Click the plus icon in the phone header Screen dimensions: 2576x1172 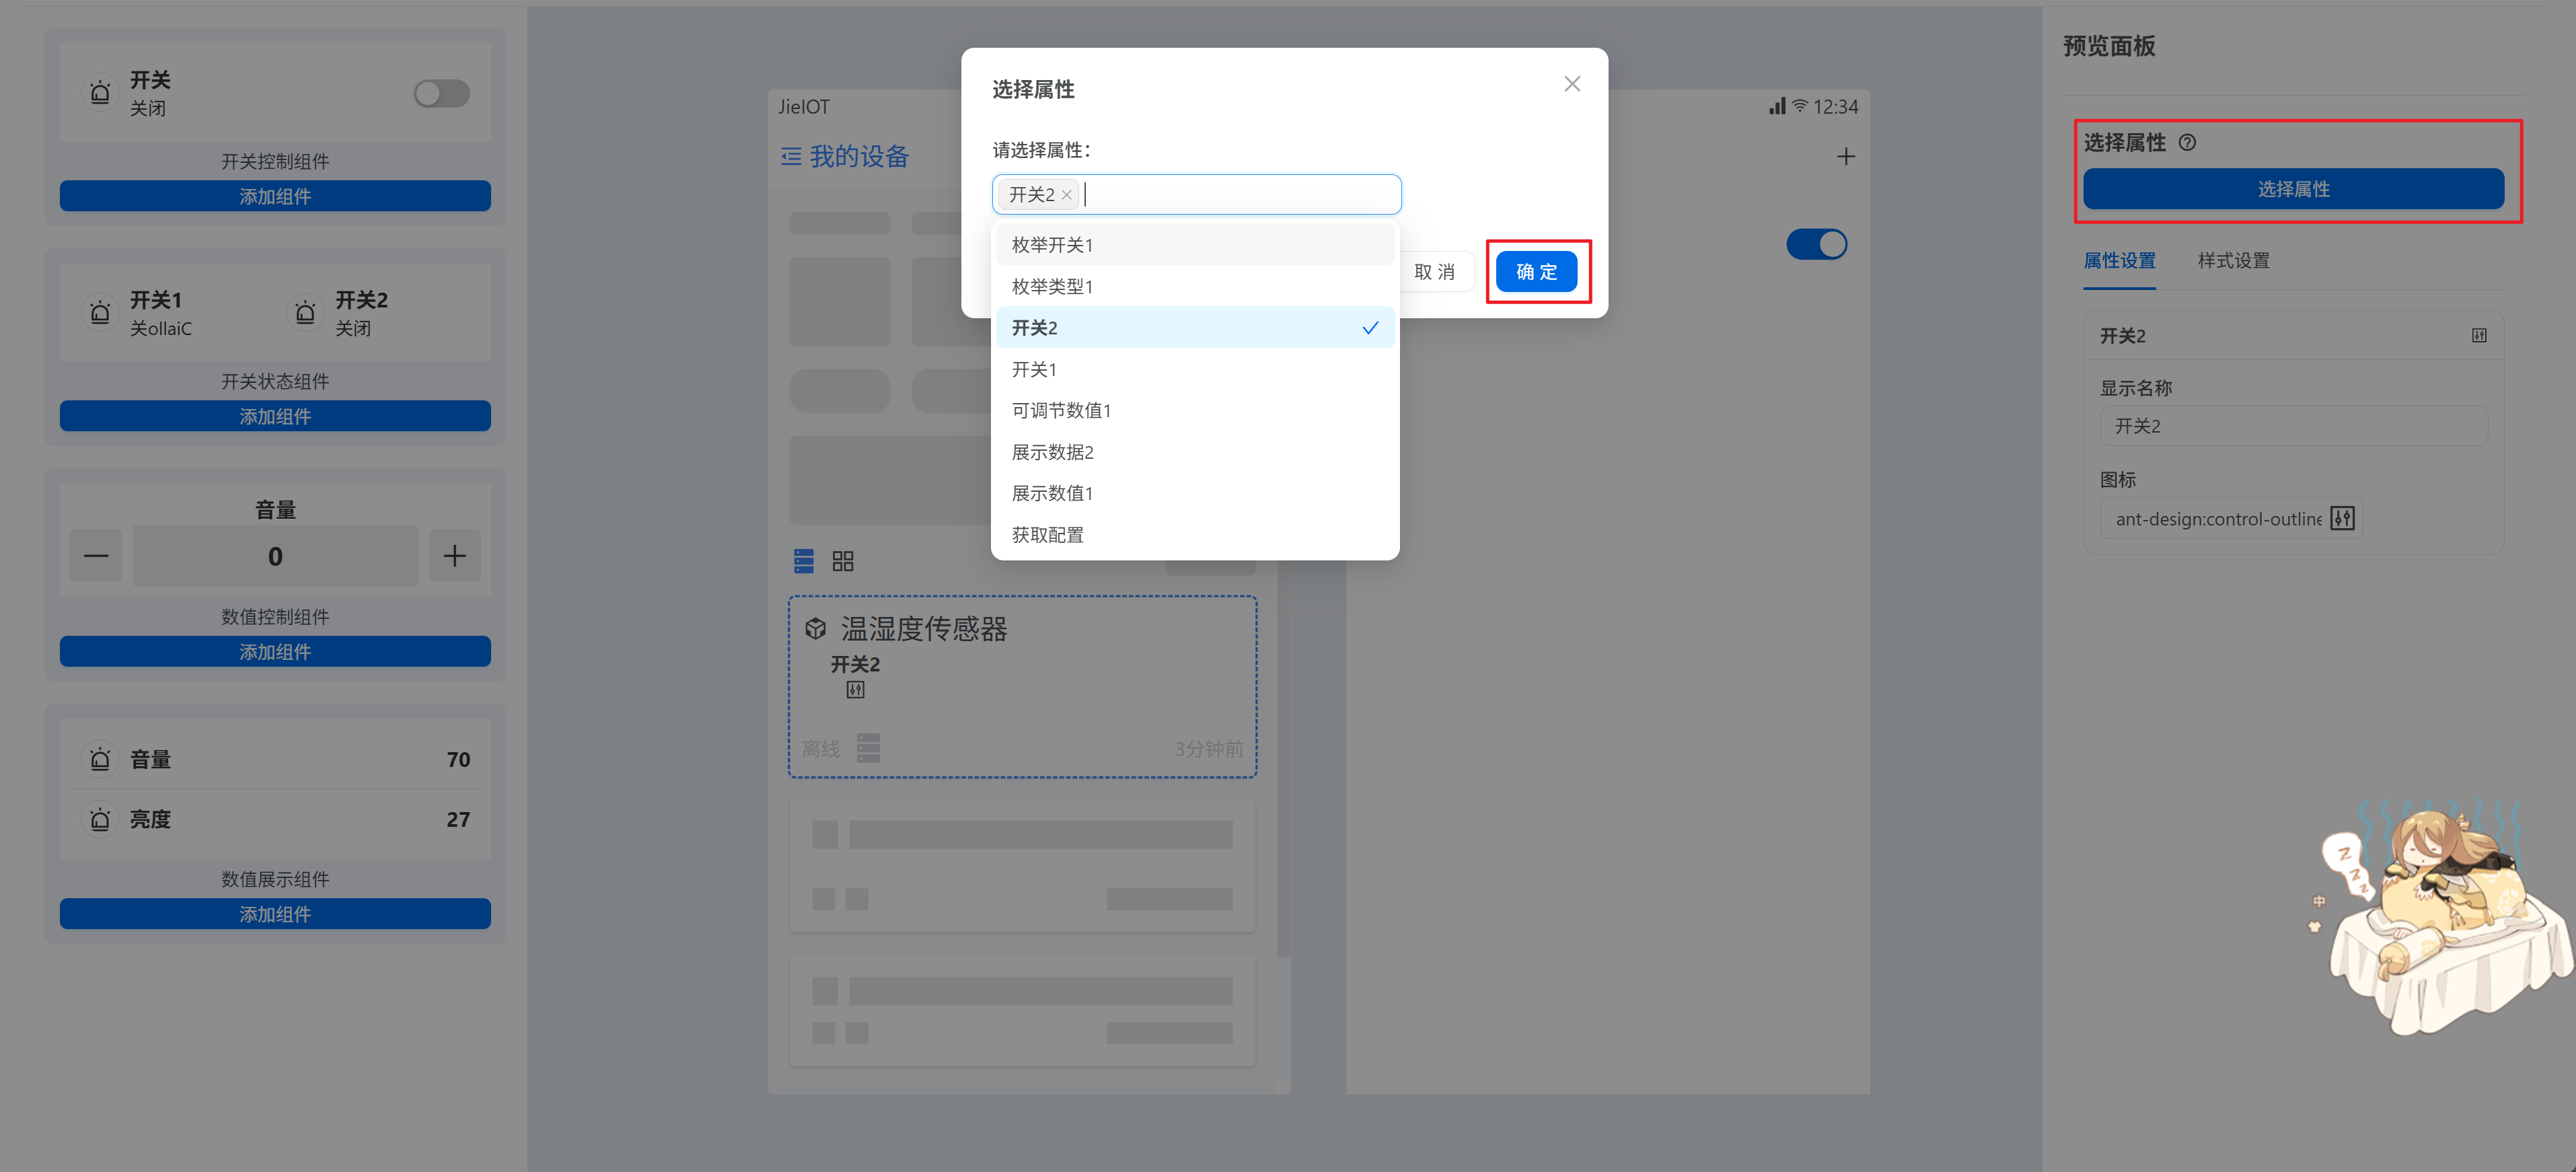point(1845,157)
